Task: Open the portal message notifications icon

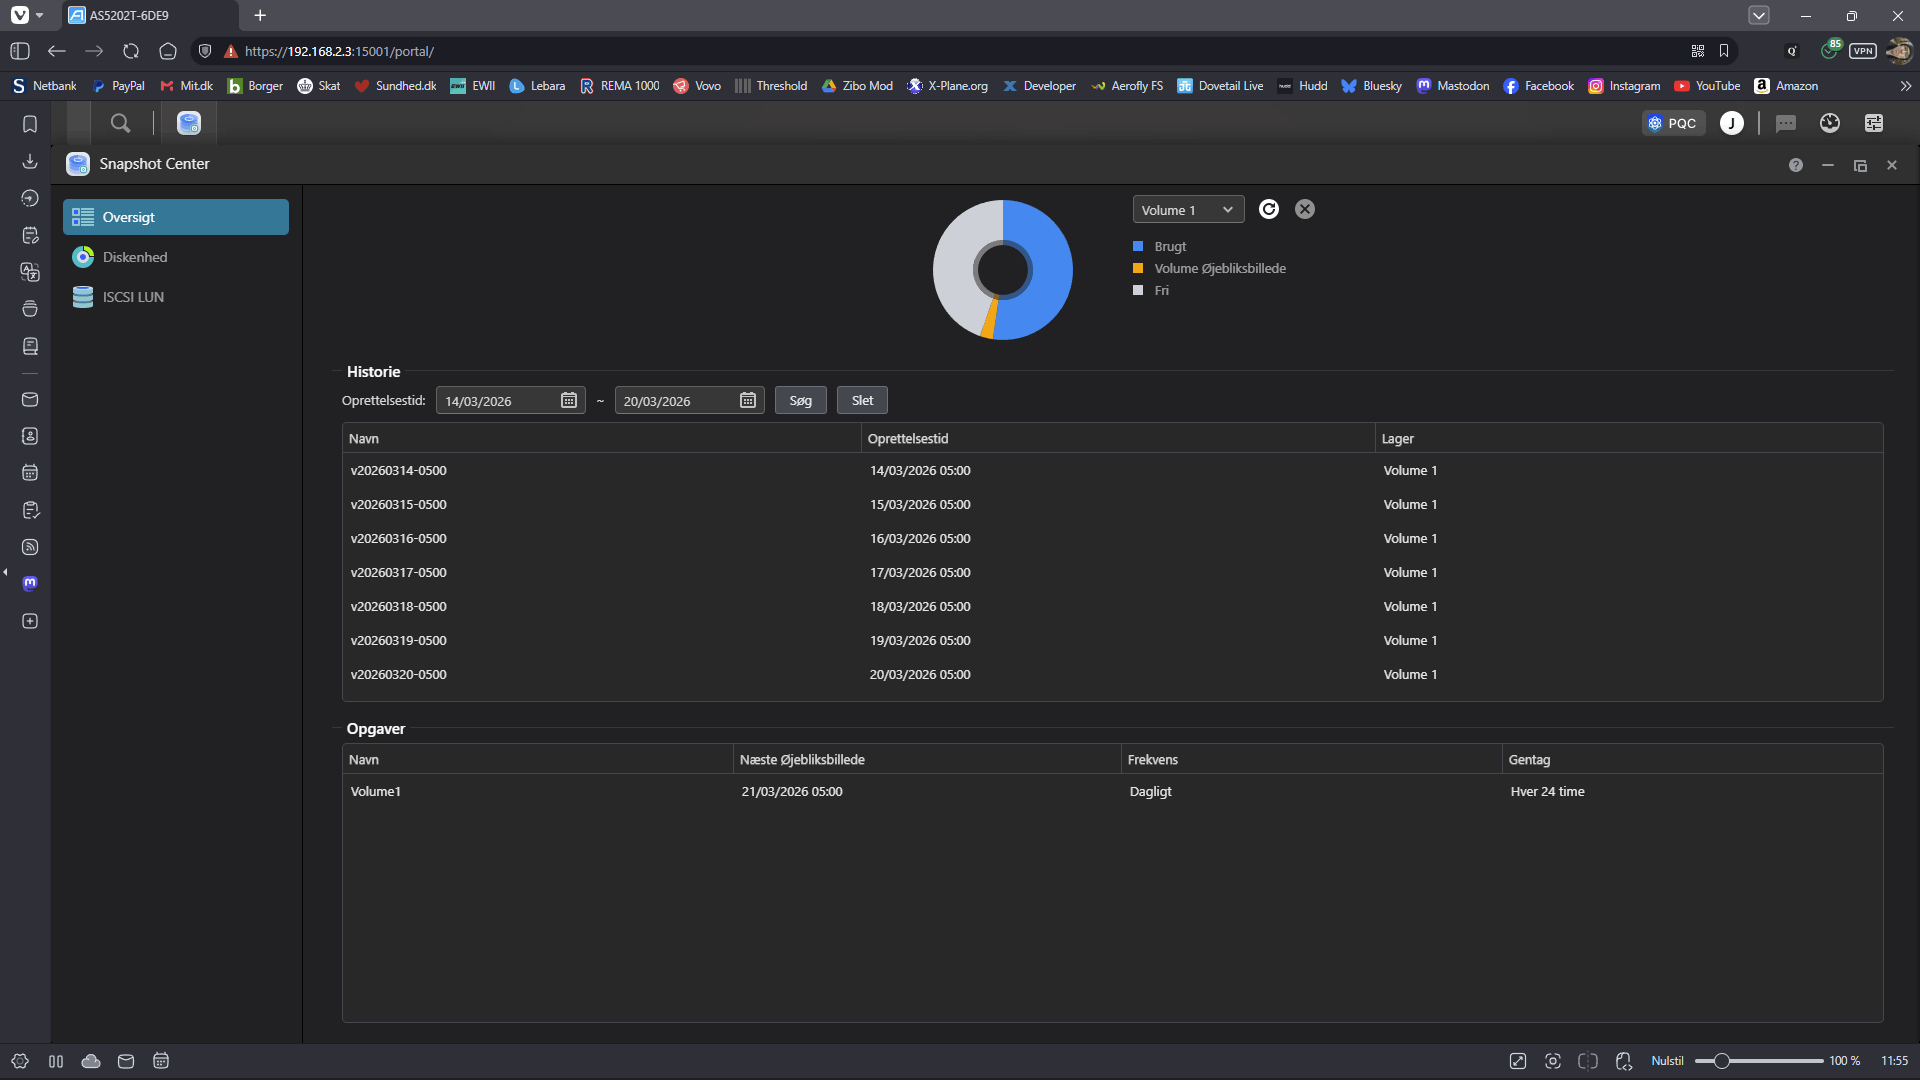Action: (x=1785, y=123)
